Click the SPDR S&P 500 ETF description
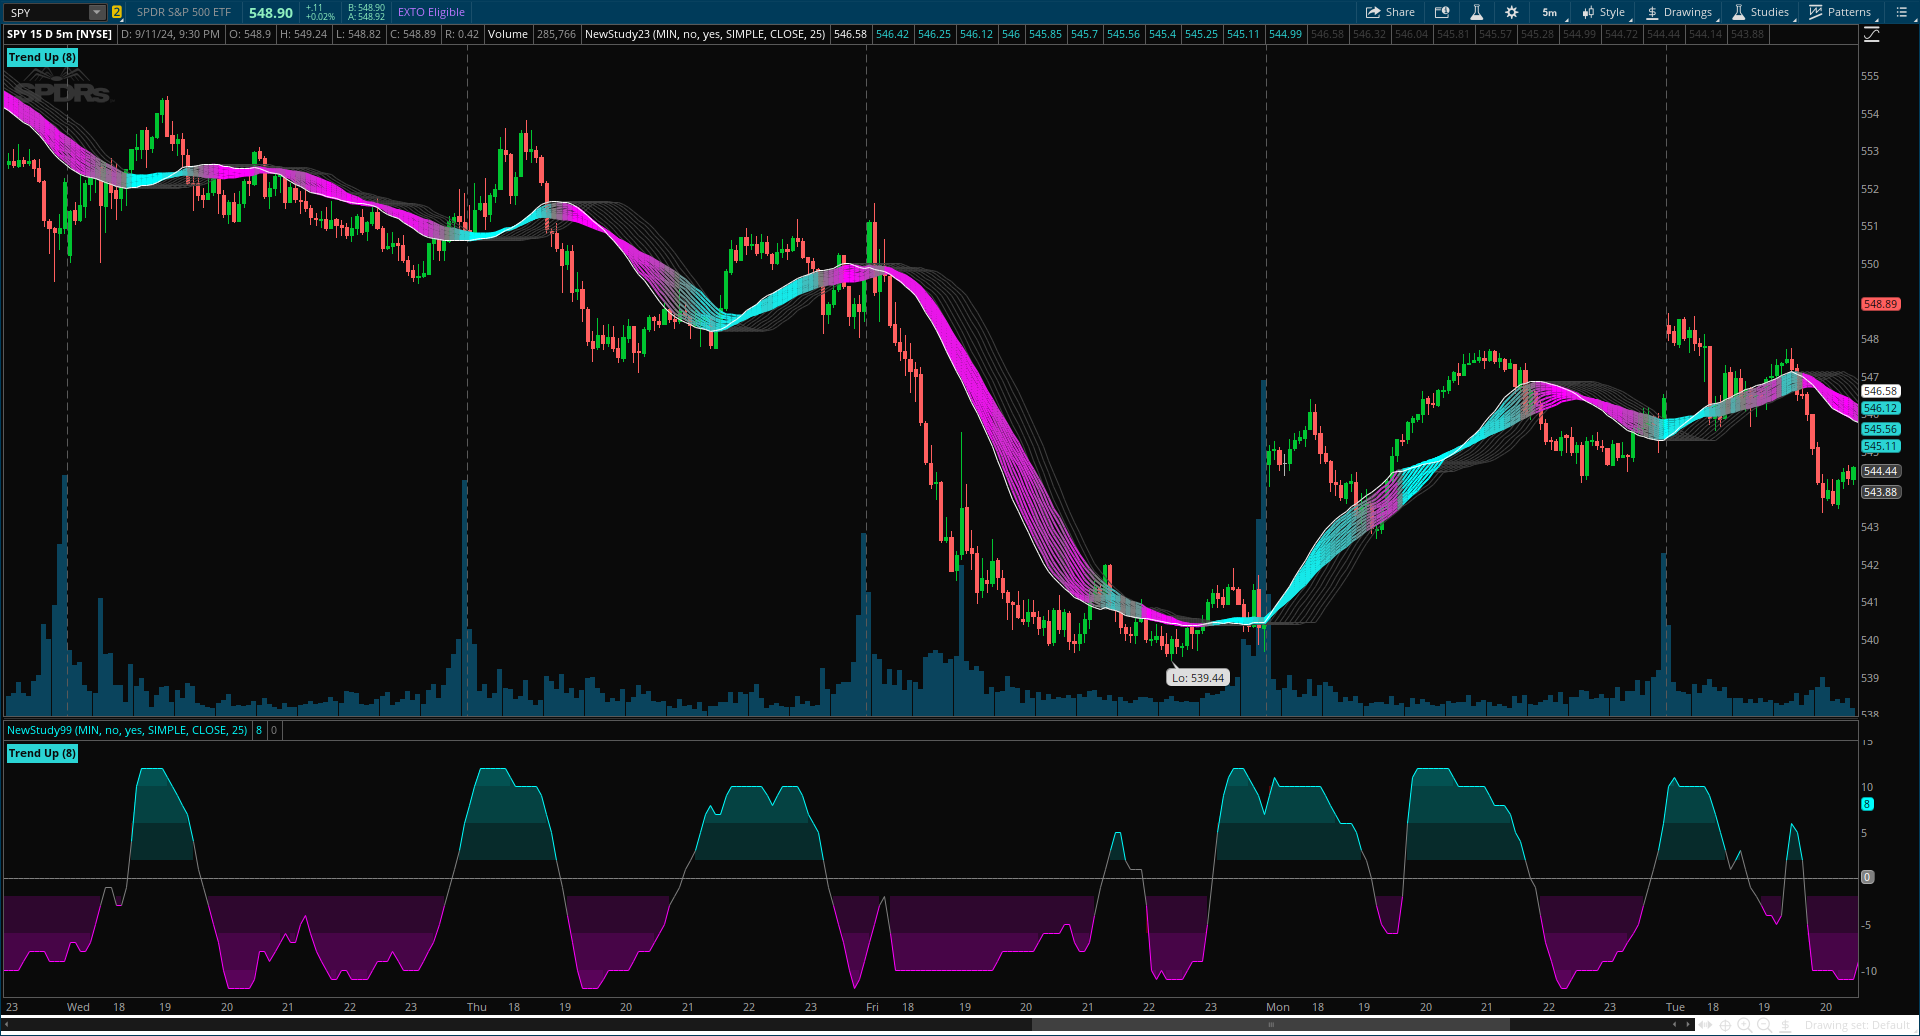Image resolution: width=1920 pixels, height=1036 pixels. [184, 12]
